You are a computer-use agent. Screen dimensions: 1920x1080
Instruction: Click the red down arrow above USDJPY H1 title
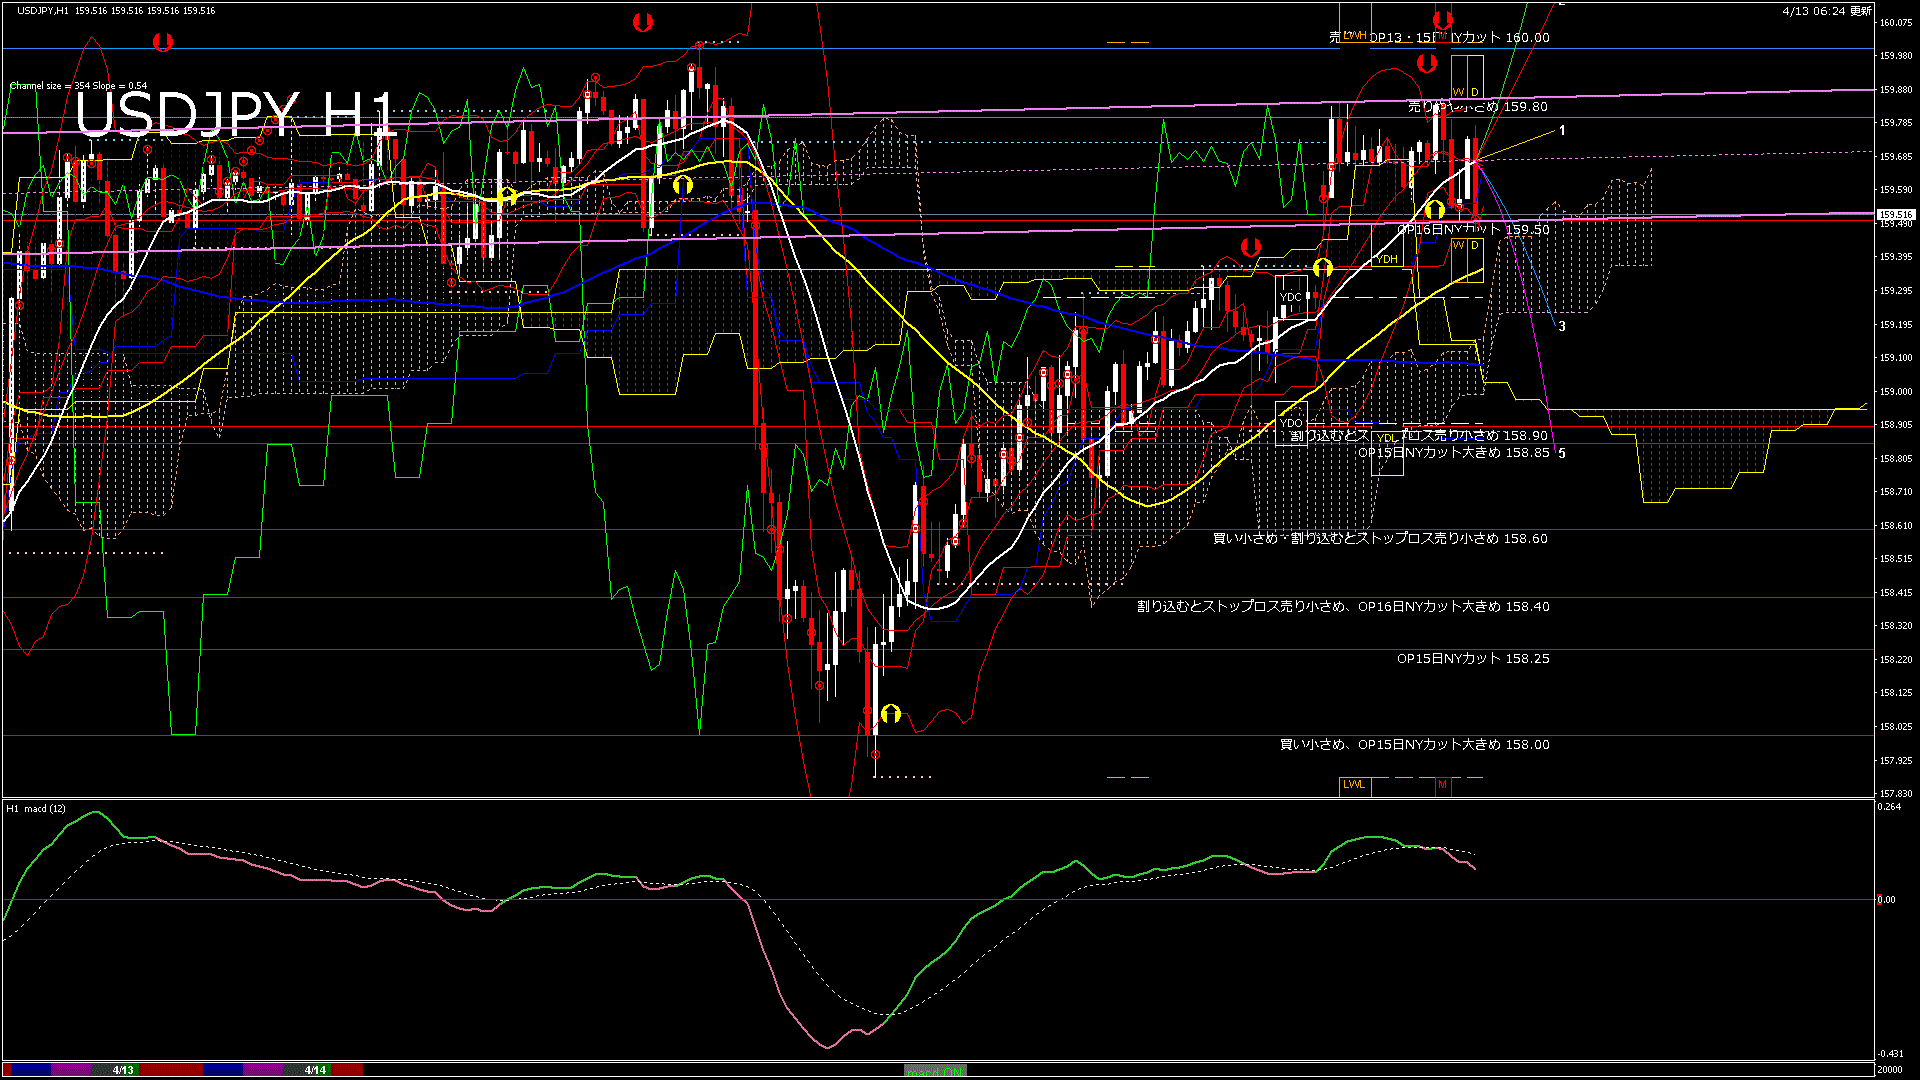pos(163,42)
